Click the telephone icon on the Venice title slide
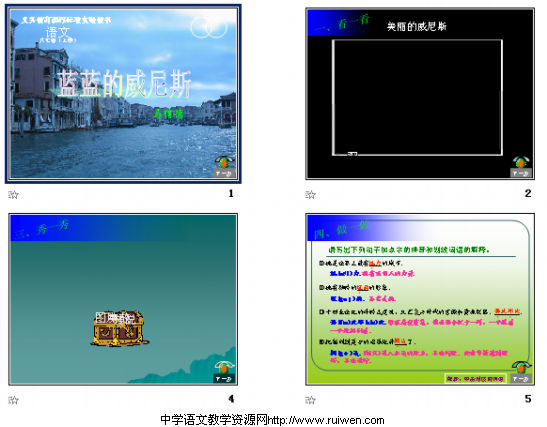The height and width of the screenshot is (427, 547). pos(224,162)
